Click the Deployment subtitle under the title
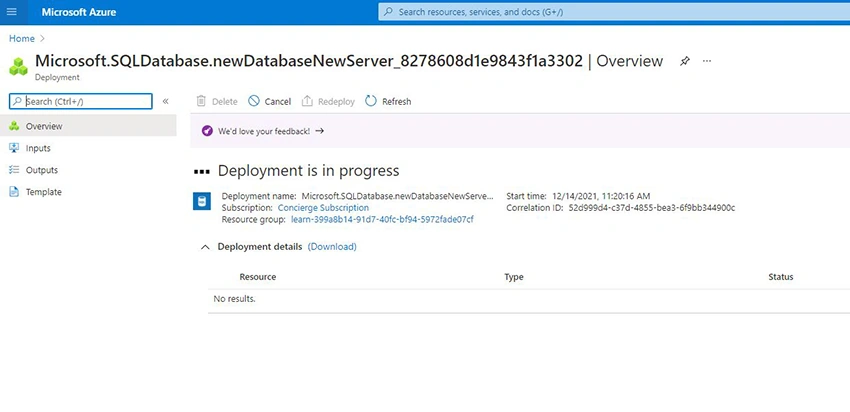The image size is (850, 412). click(x=57, y=78)
